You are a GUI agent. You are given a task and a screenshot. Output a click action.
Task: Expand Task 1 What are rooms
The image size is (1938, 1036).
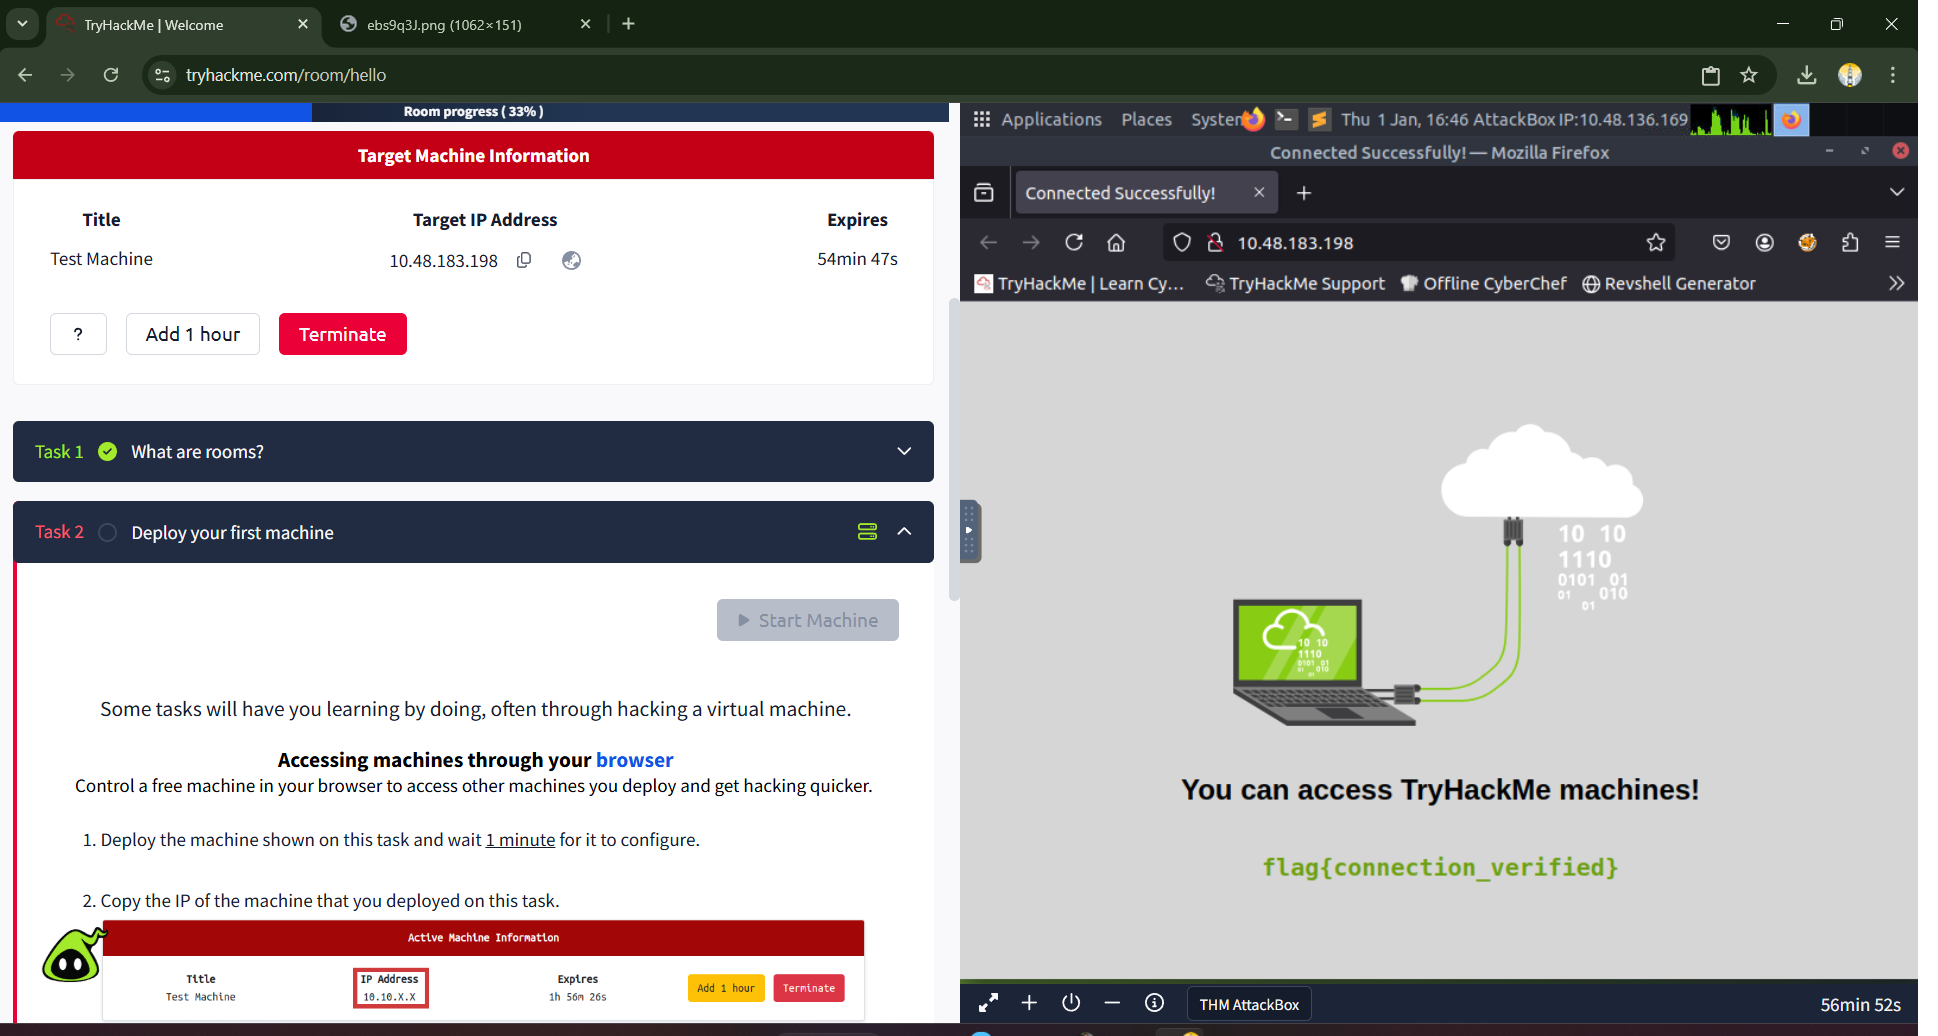pyautogui.click(x=904, y=452)
